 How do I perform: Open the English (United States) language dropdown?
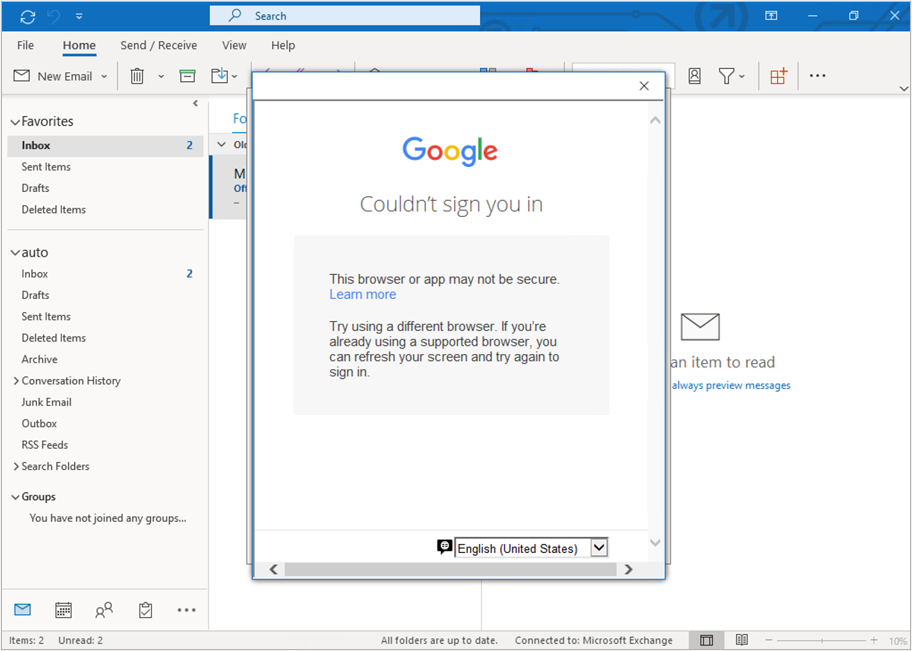[x=531, y=548]
